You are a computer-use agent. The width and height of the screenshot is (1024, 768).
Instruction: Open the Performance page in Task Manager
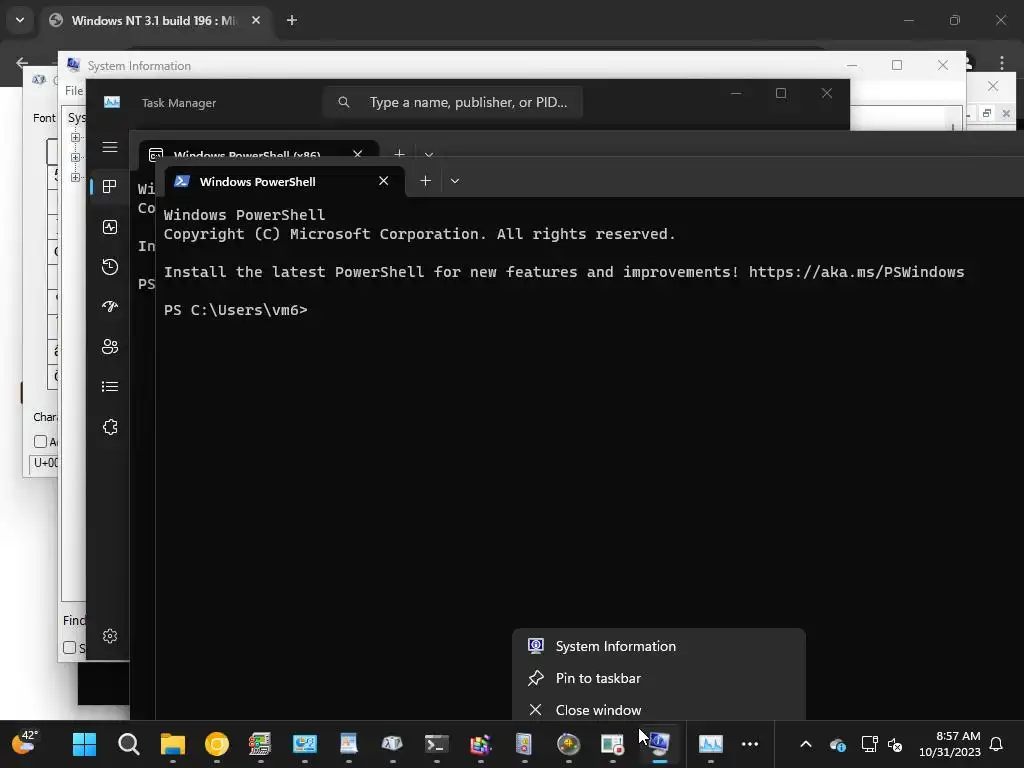(110, 227)
